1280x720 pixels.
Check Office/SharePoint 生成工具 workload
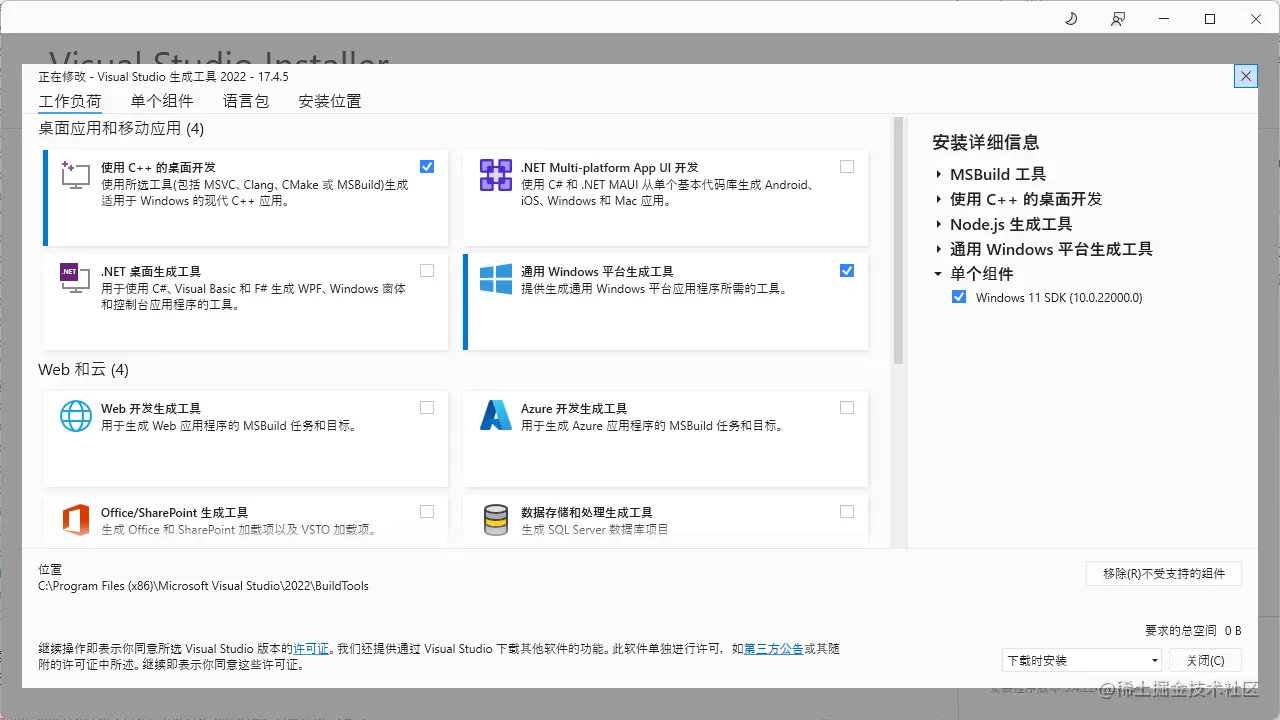tap(427, 511)
